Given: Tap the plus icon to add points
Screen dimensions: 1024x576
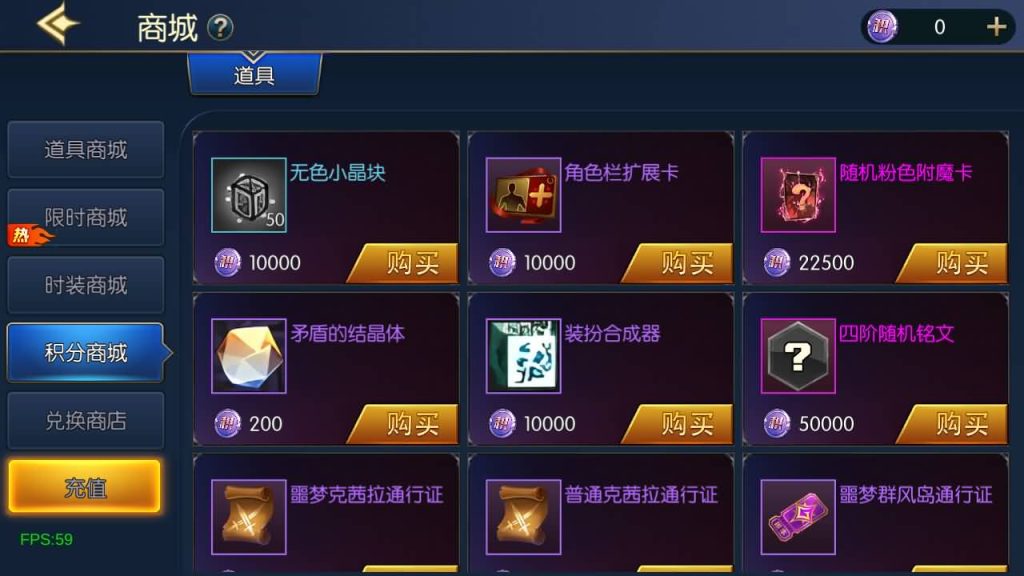Looking at the screenshot, I should point(996,27).
